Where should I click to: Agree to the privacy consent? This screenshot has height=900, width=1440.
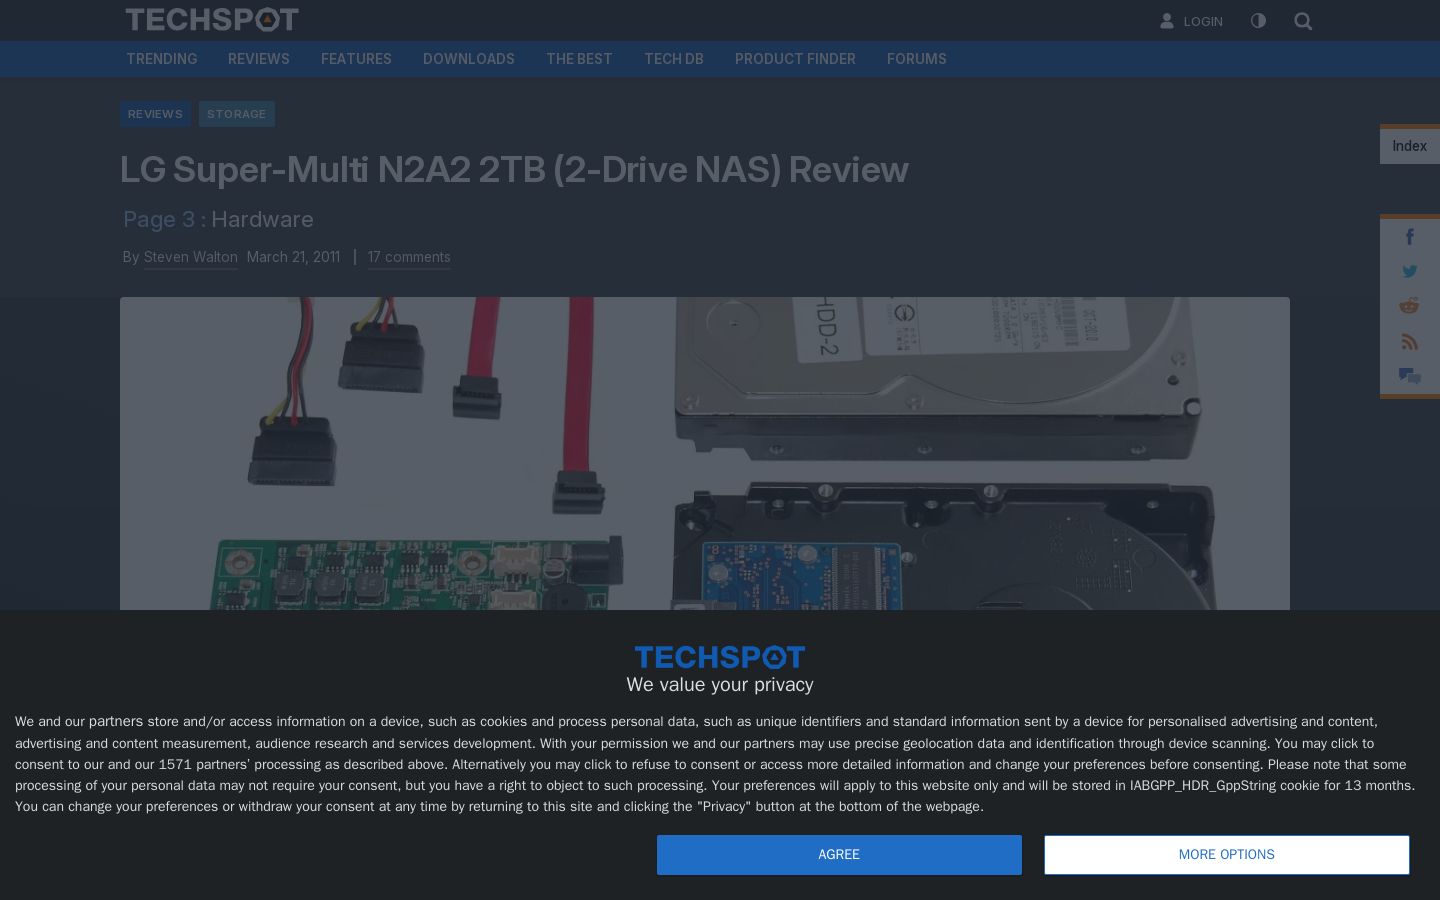tap(839, 855)
